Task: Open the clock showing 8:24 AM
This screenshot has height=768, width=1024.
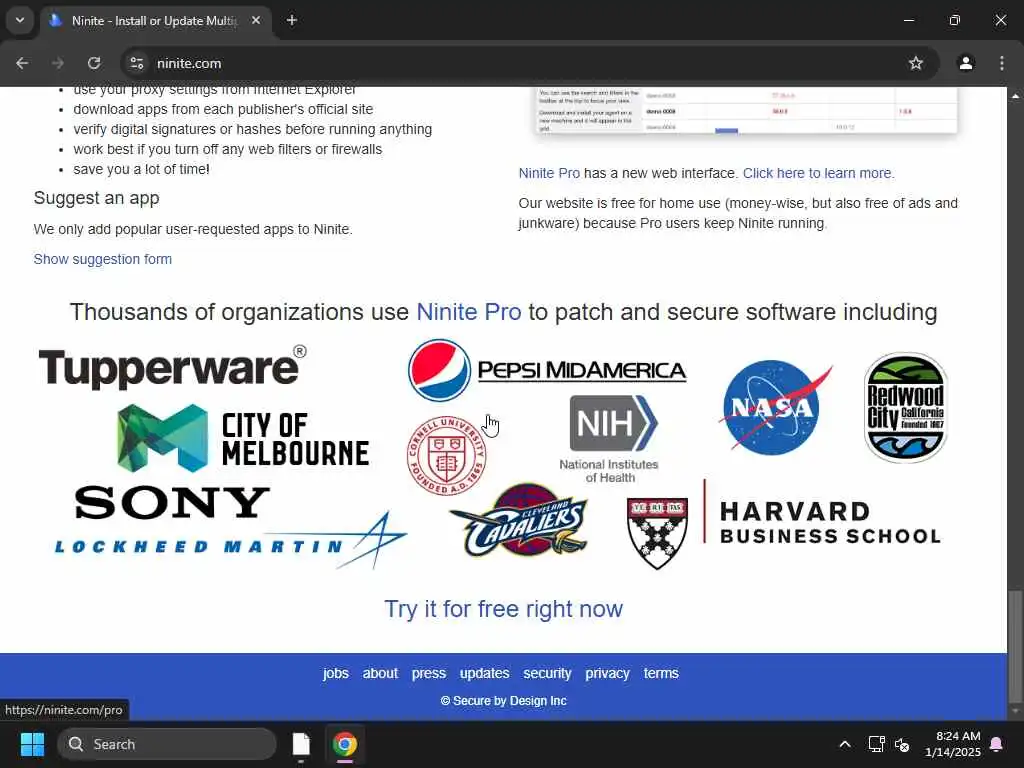Action: point(952,744)
